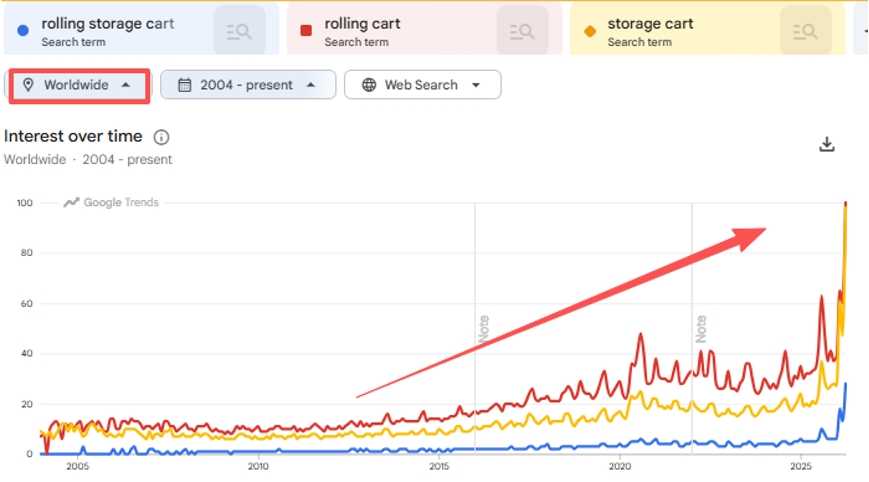Click the search icon for storage cart
This screenshot has width=869, height=482.
[805, 31]
